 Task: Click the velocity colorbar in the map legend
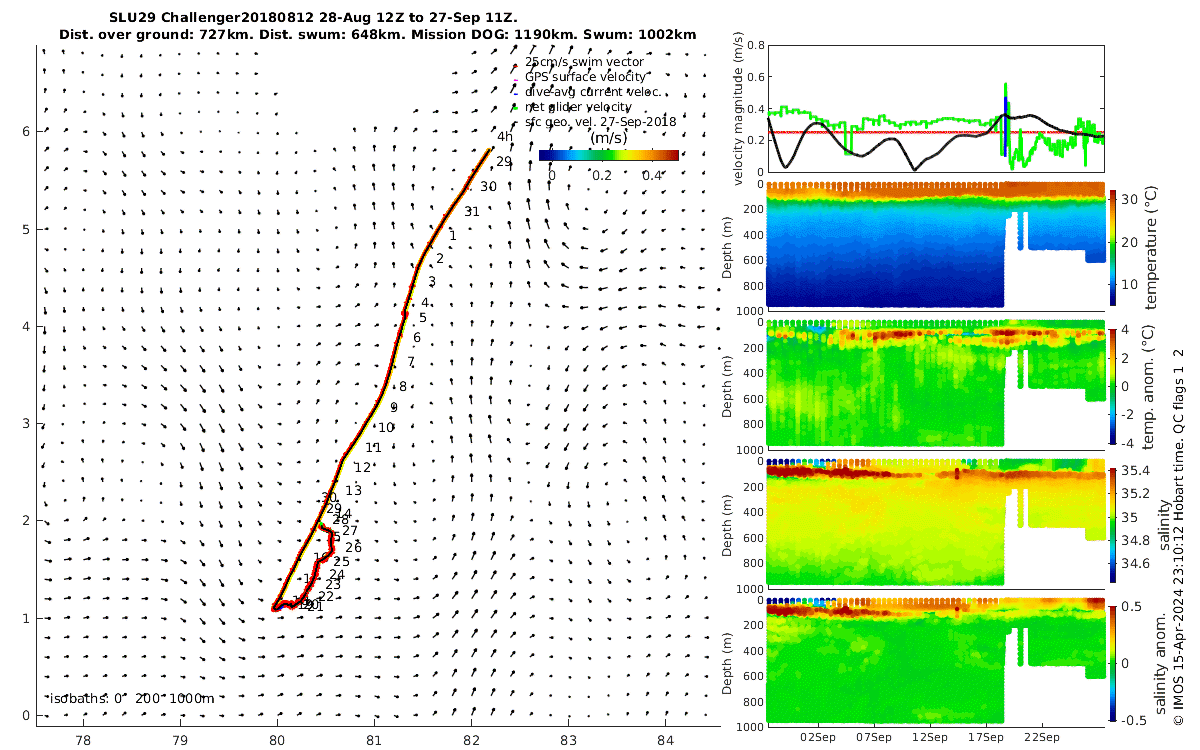[x=609, y=155]
